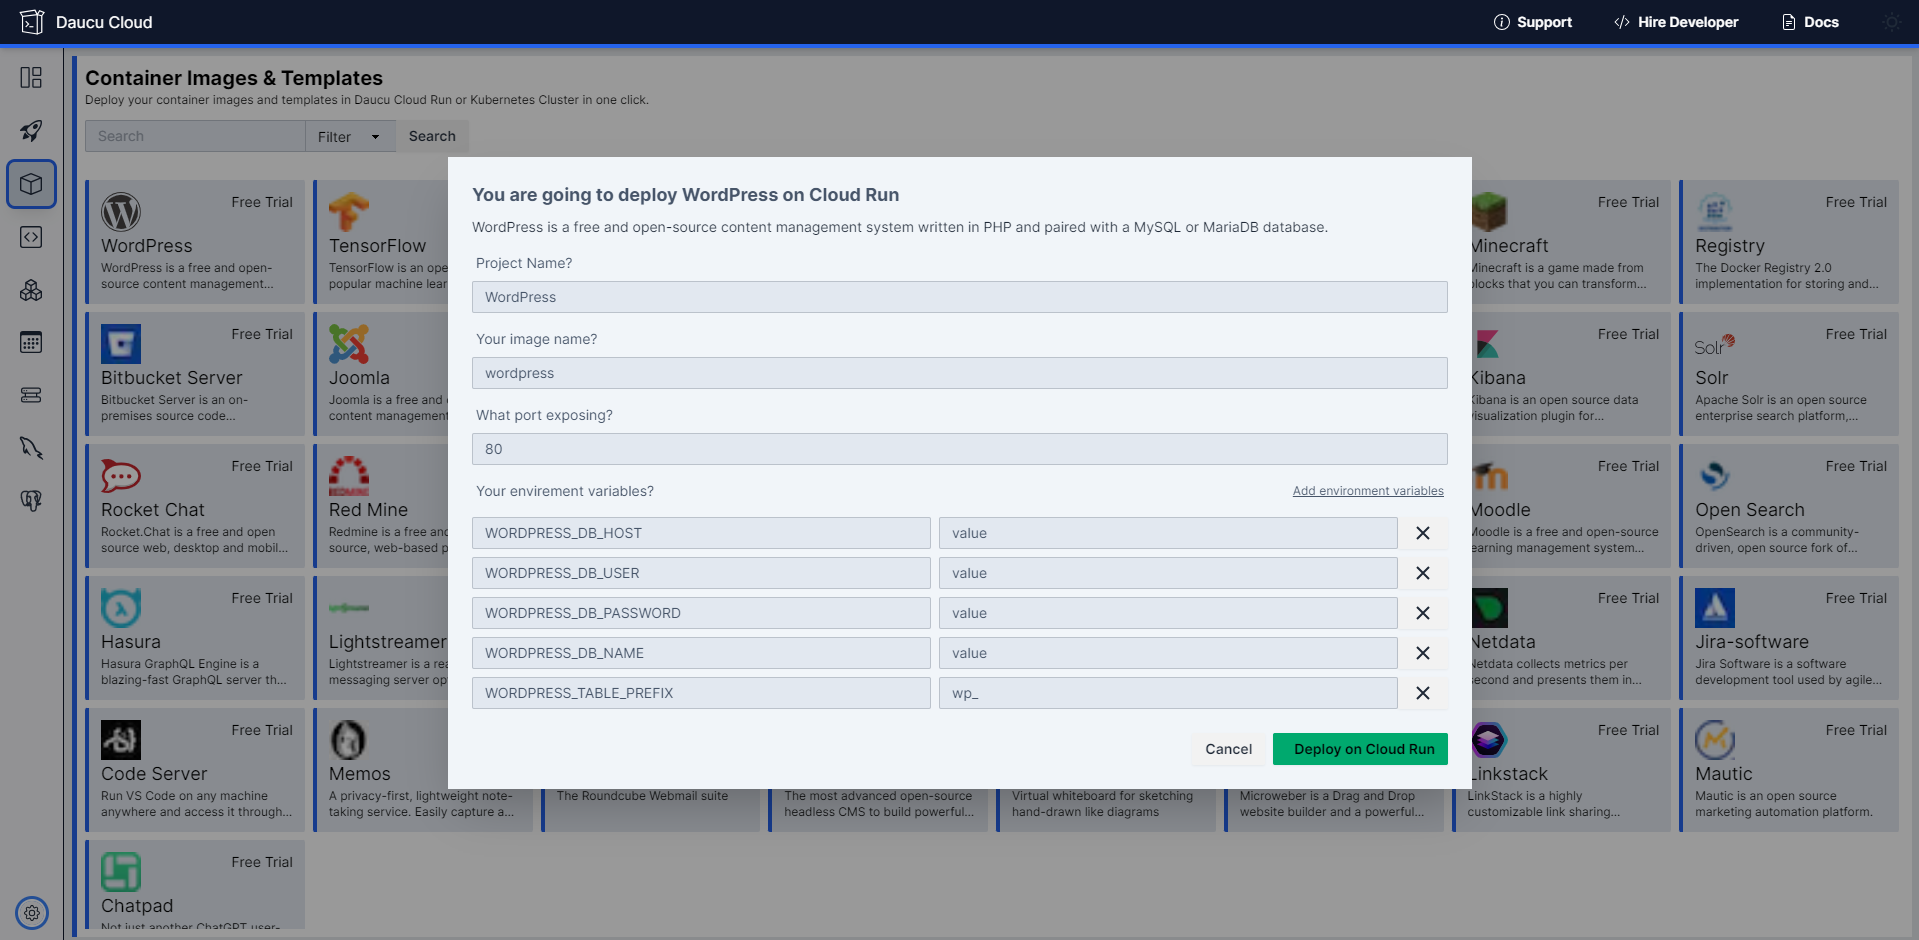
Task: Remove the WORDPRESS_DB_NAME variable row
Action: 1423,653
